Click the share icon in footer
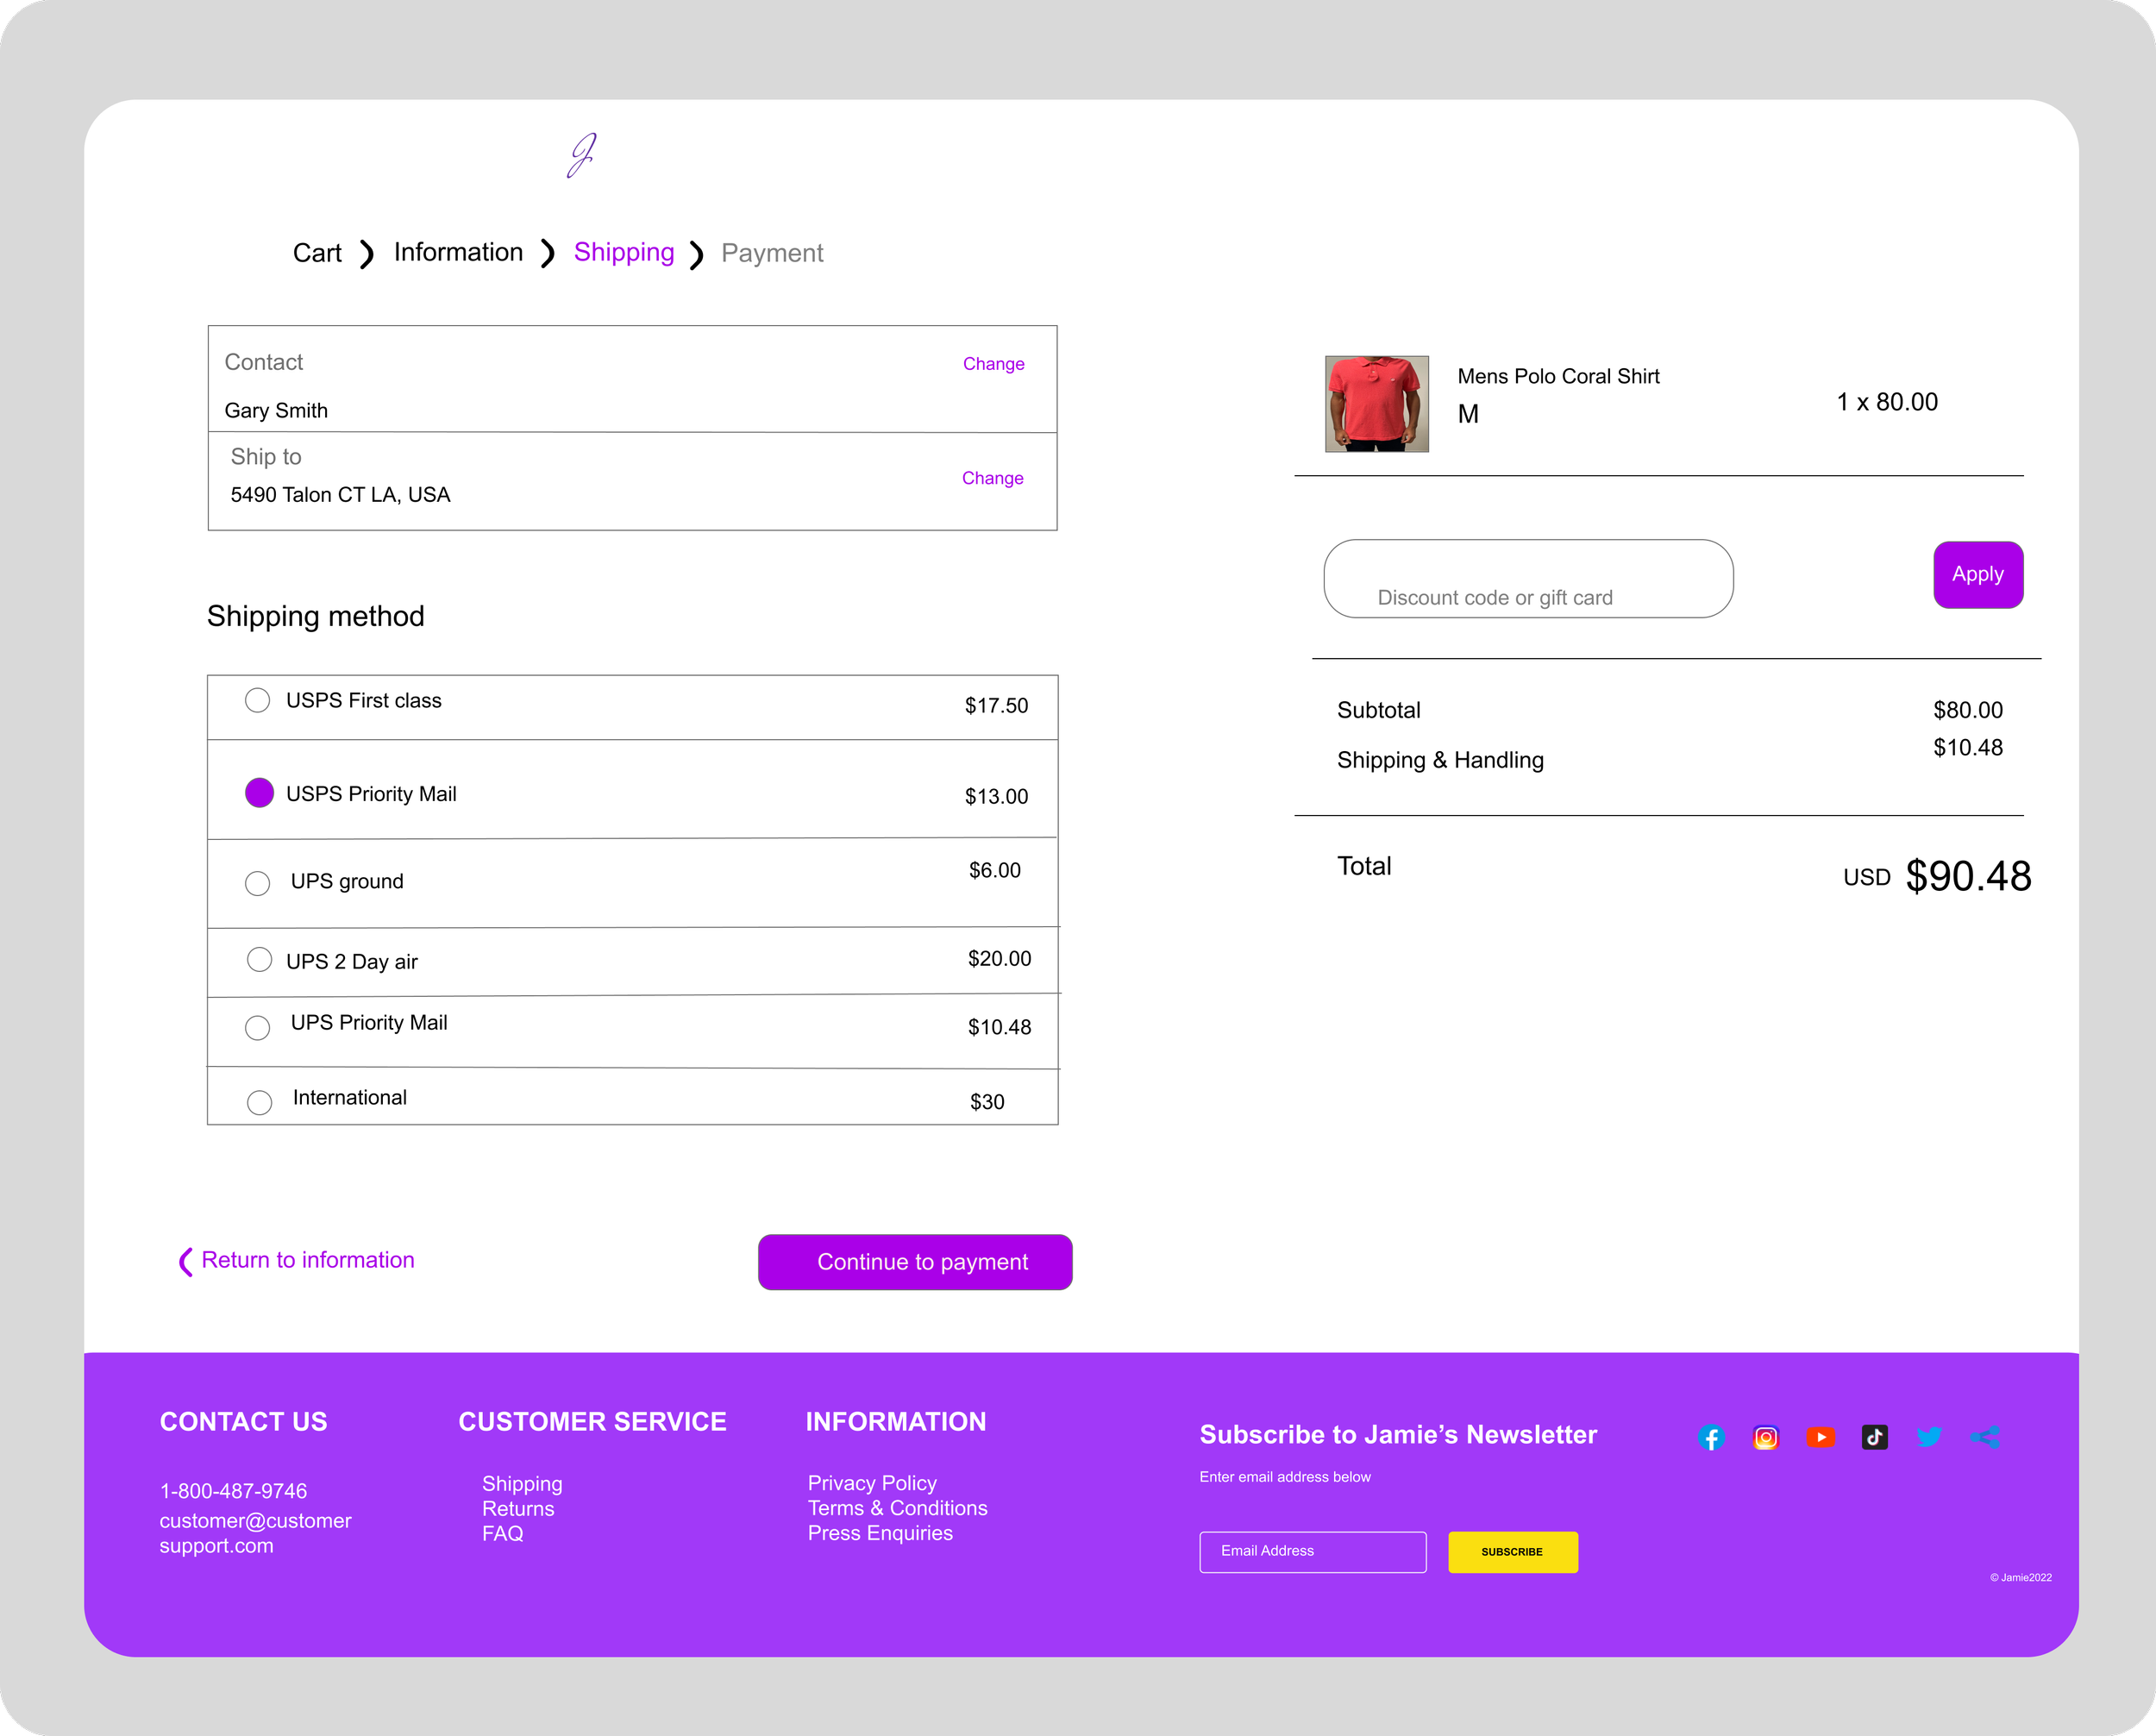The width and height of the screenshot is (2156, 1736). point(1985,1437)
